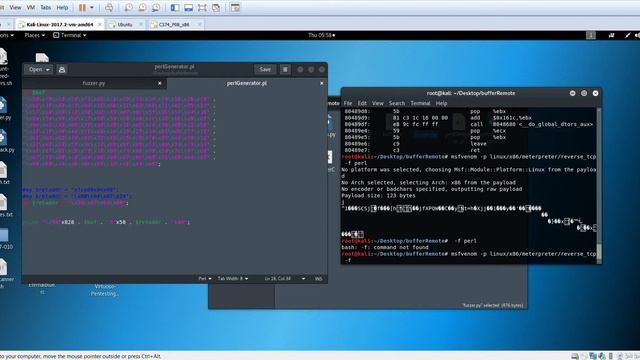640x360 pixels.
Task: Click the pen-shaped icon in the top bar
Action: [x=627, y=36]
